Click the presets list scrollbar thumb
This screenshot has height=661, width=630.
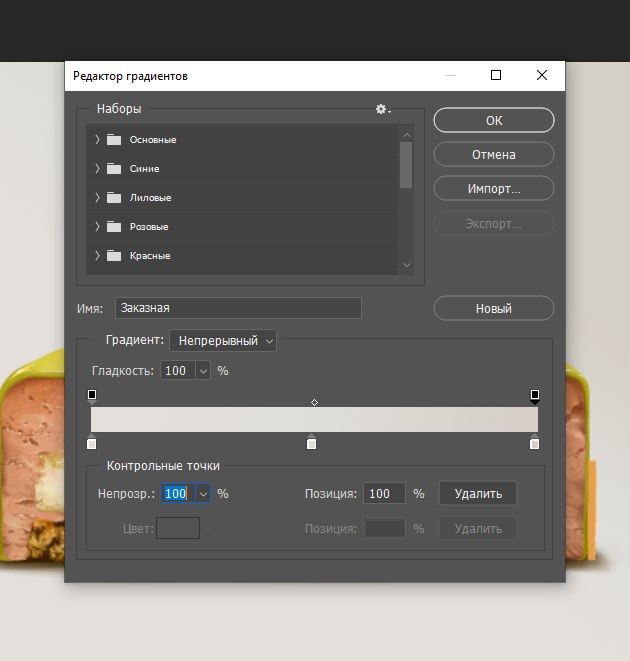(406, 165)
